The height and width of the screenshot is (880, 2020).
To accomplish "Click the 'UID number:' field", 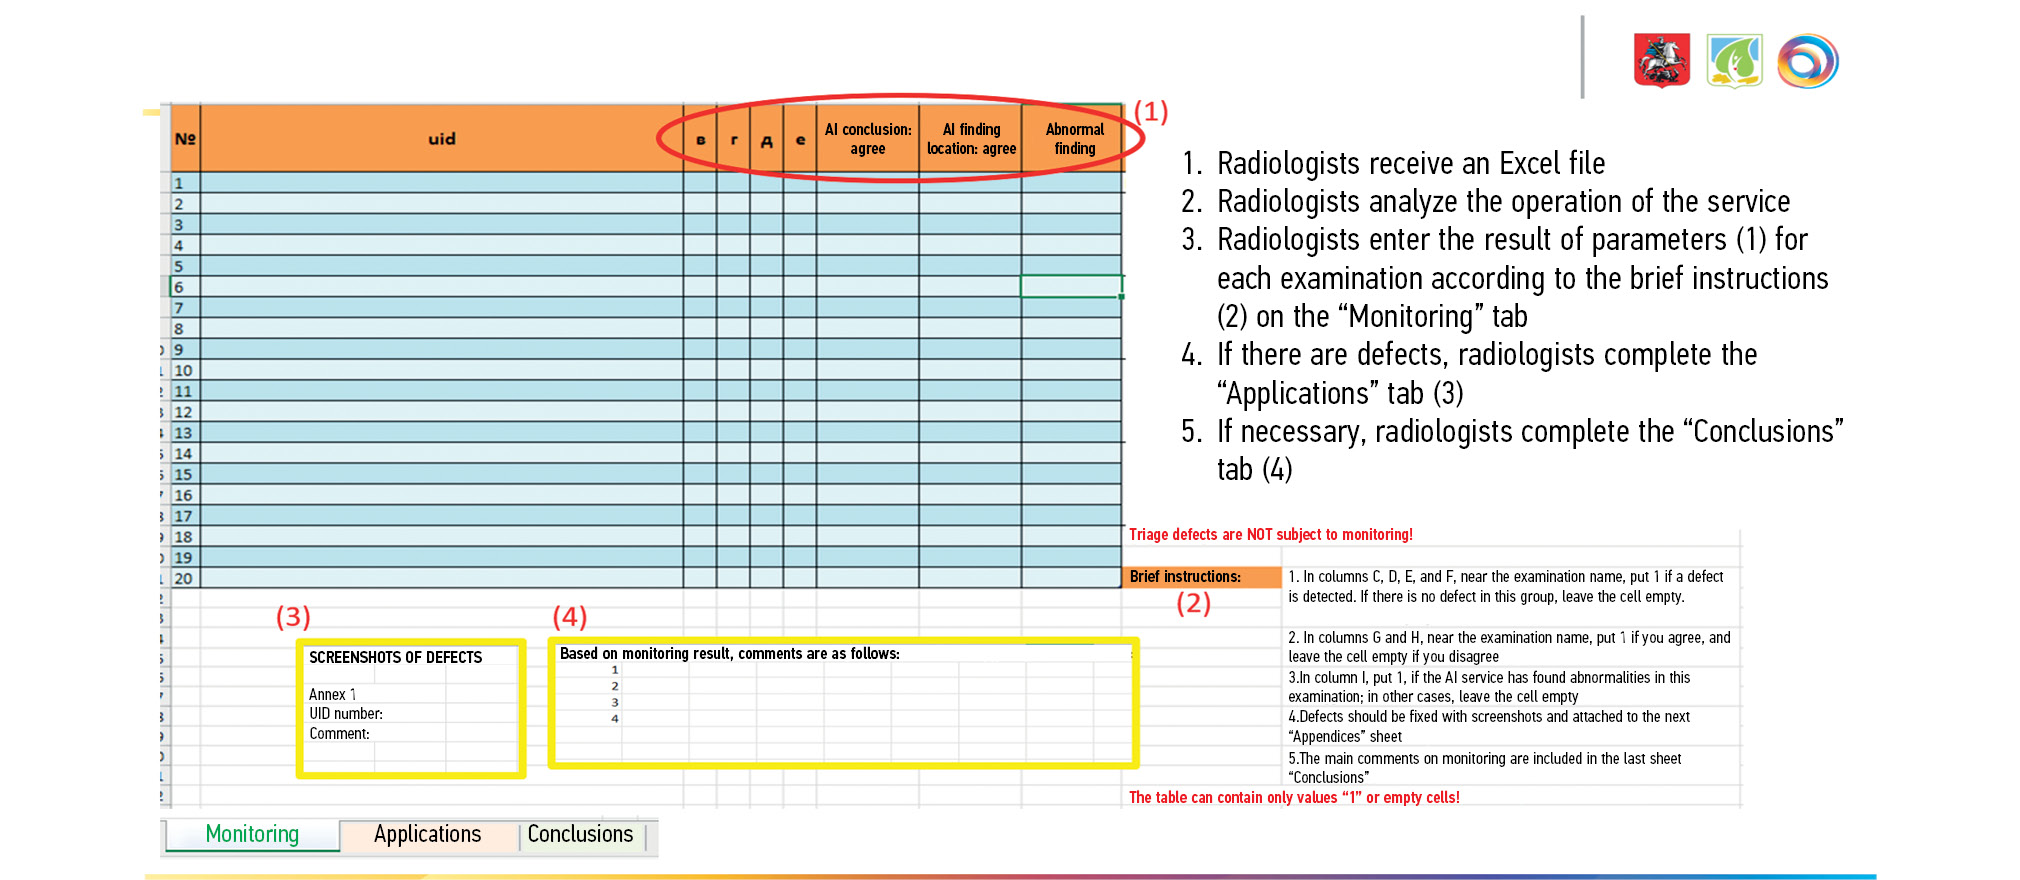I will tap(346, 714).
